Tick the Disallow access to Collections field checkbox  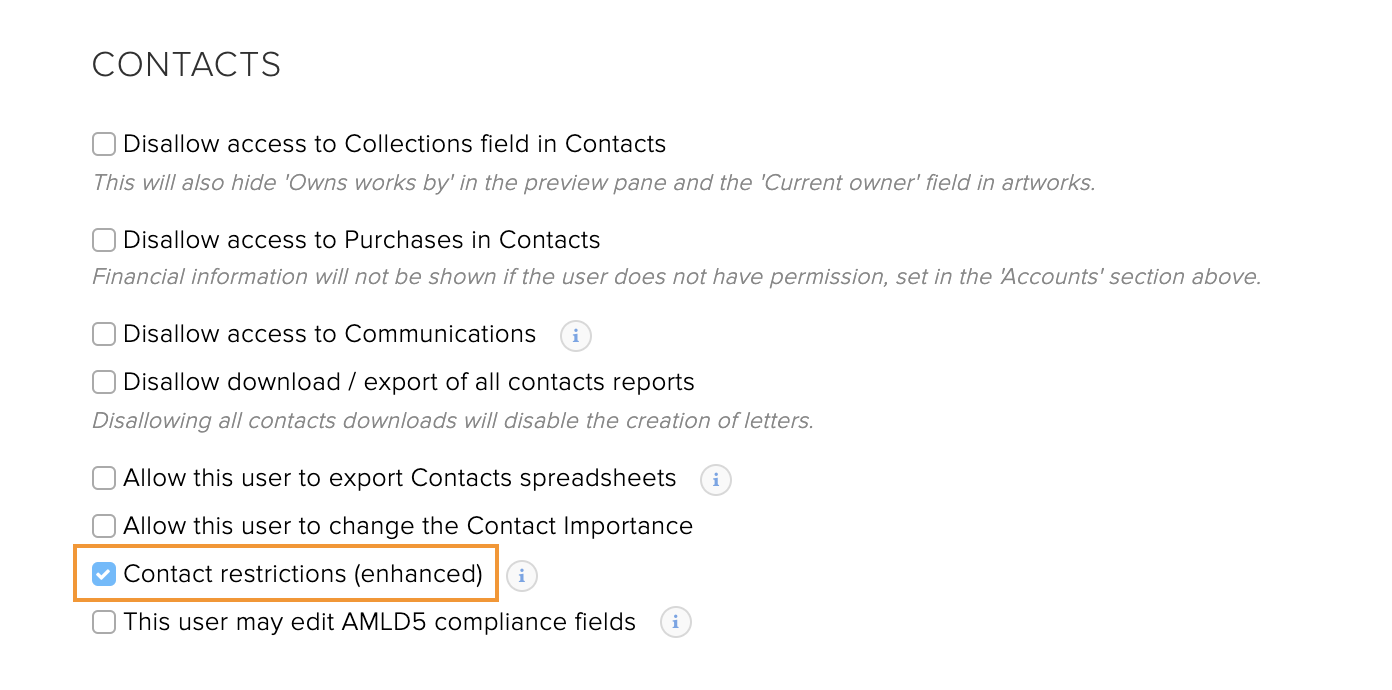click(104, 144)
